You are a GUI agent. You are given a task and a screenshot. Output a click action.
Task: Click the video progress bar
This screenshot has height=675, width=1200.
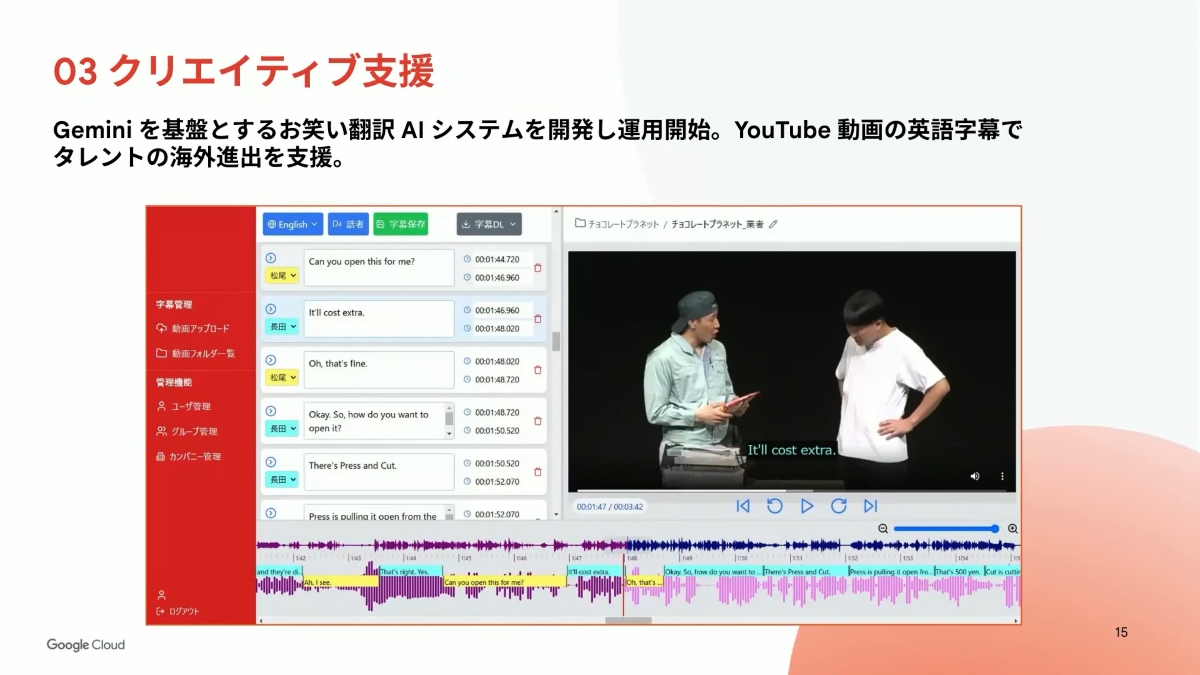click(x=792, y=490)
